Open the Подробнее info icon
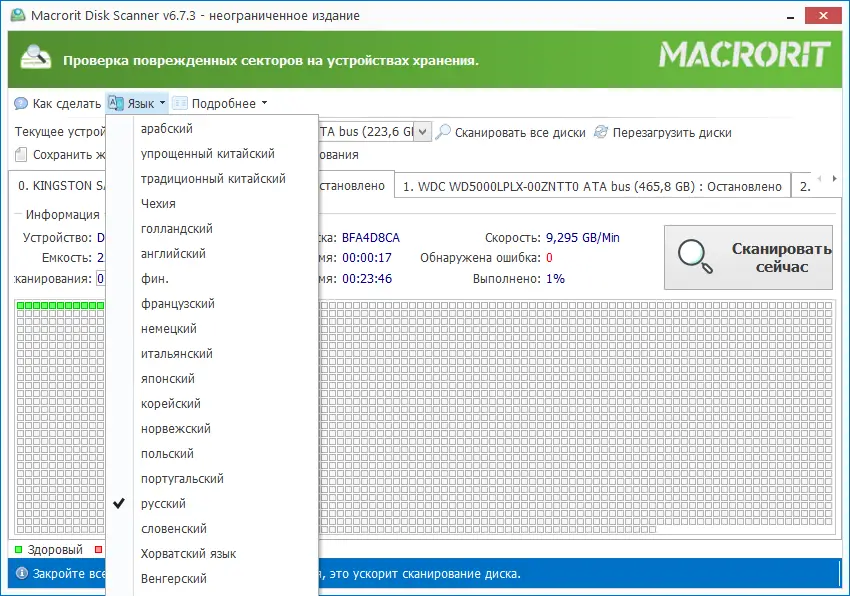 [180, 103]
